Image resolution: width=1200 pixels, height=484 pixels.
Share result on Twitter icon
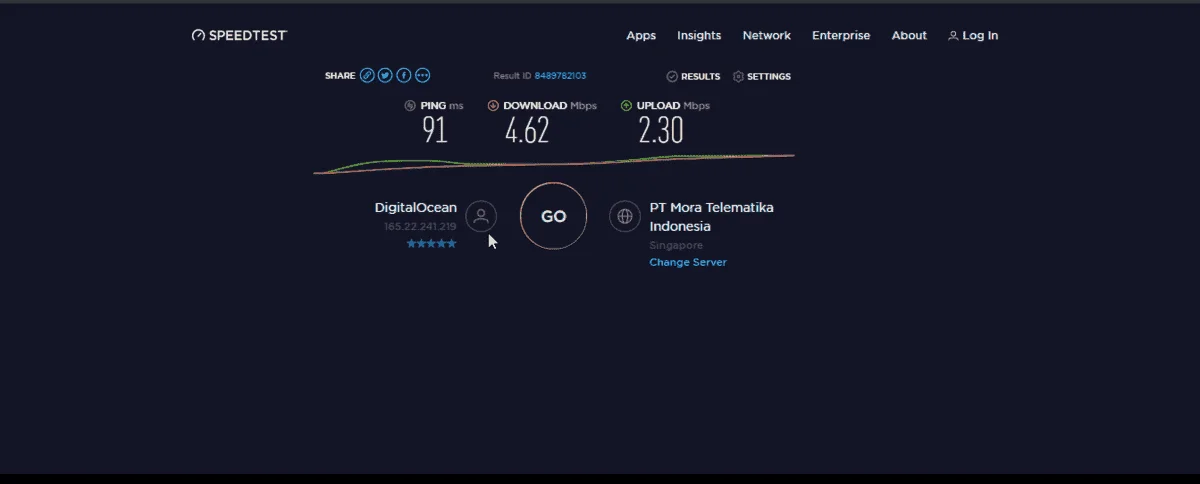tap(385, 76)
